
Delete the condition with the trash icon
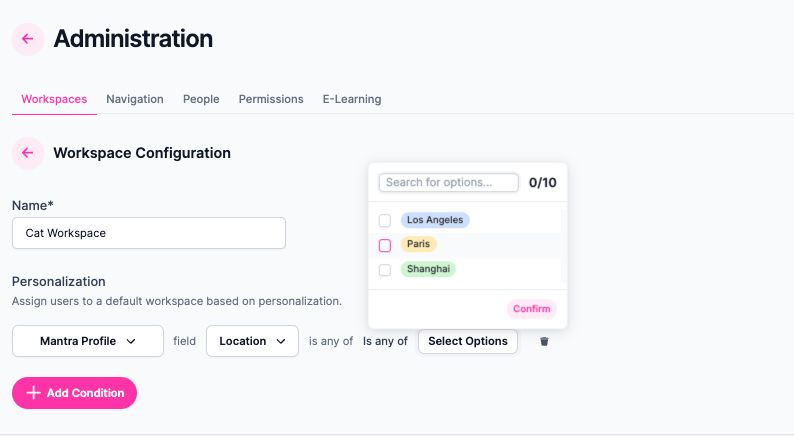[x=544, y=341]
